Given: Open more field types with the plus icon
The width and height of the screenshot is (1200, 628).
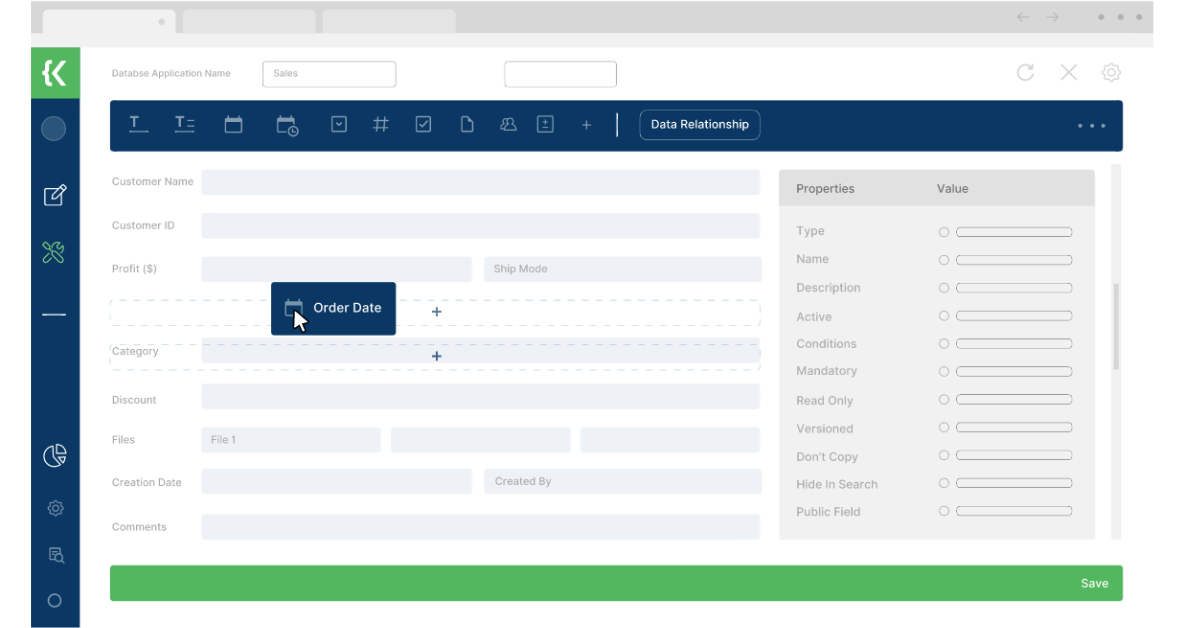Looking at the screenshot, I should (587, 124).
